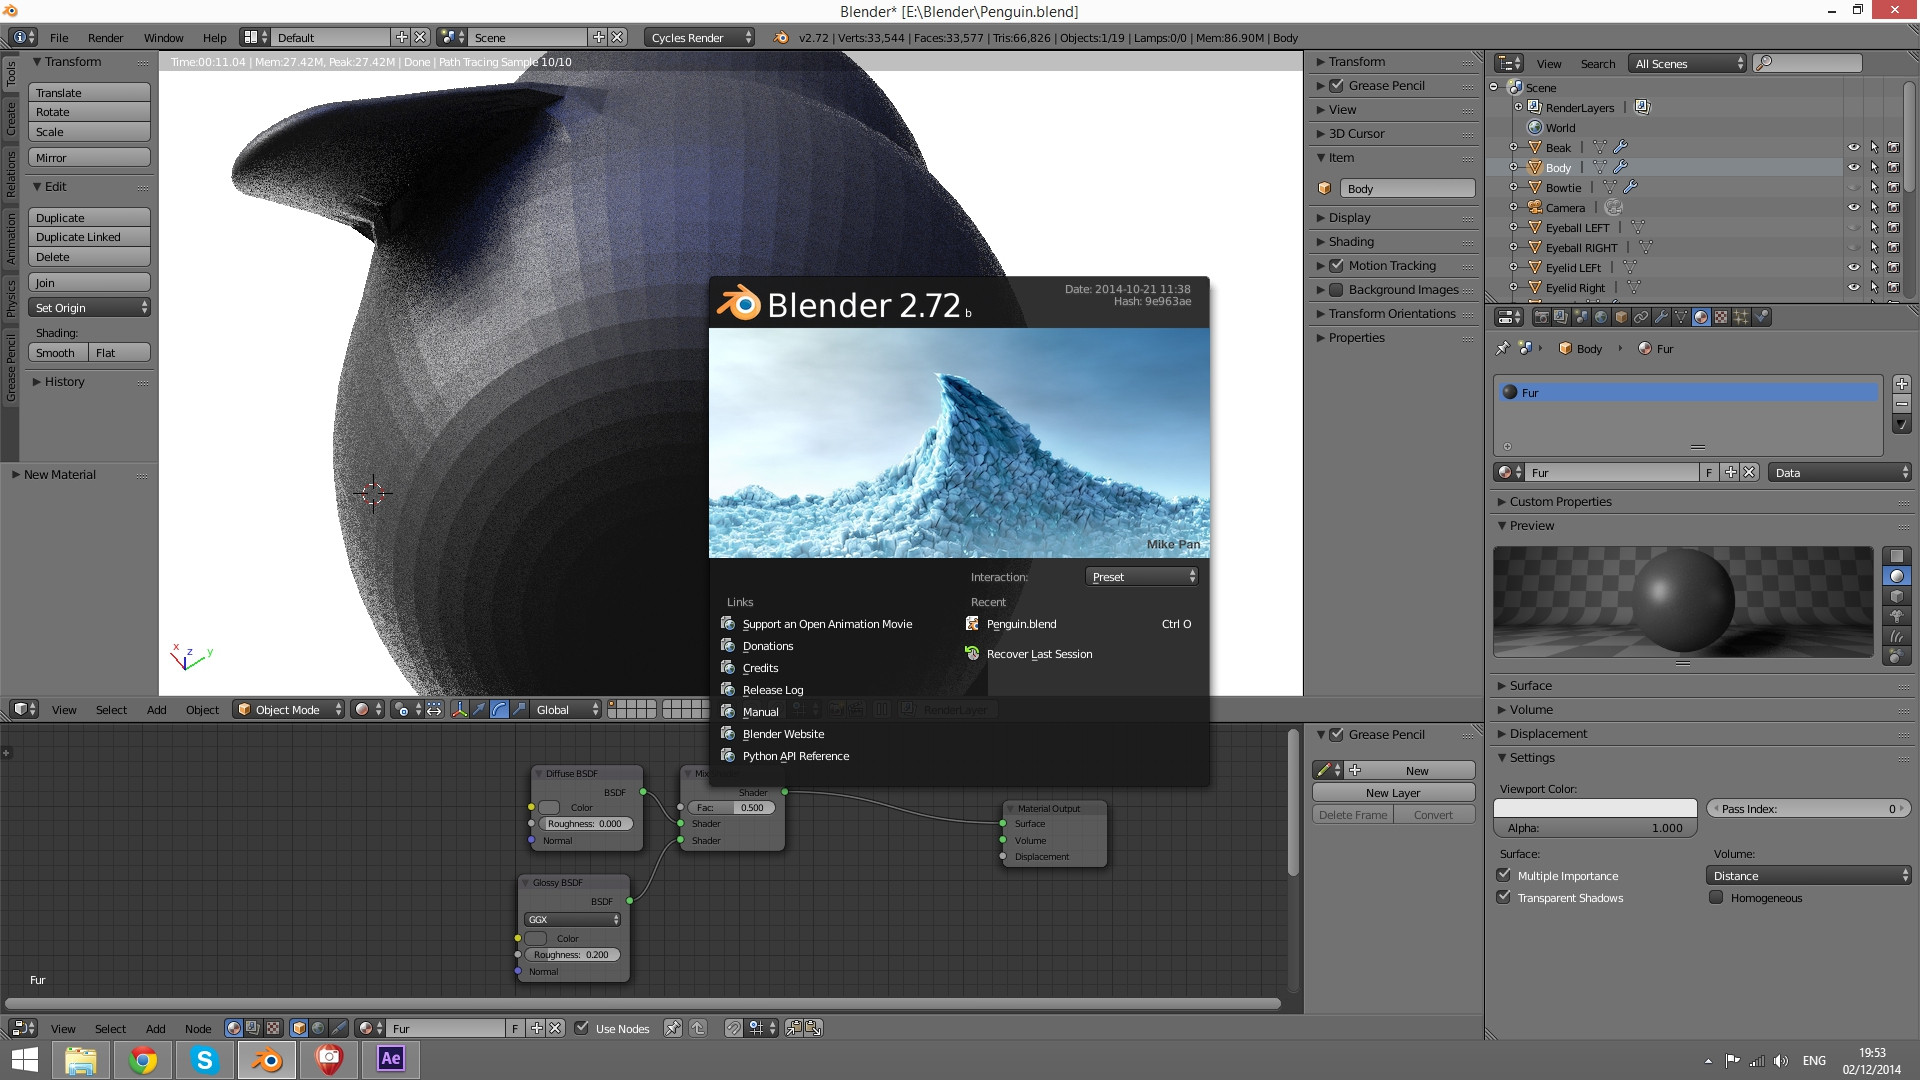Open the Interaction Preset dropdown
This screenshot has width=1920, height=1080.
point(1141,576)
